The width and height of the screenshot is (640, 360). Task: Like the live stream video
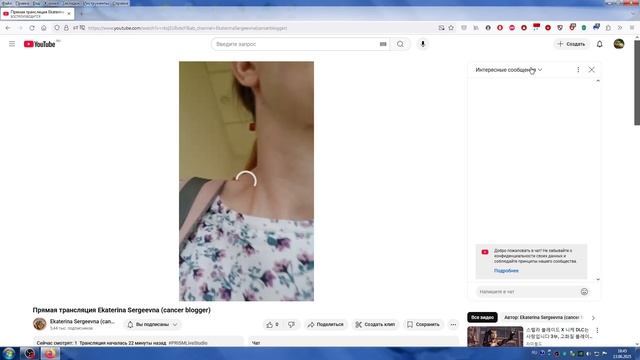273,324
